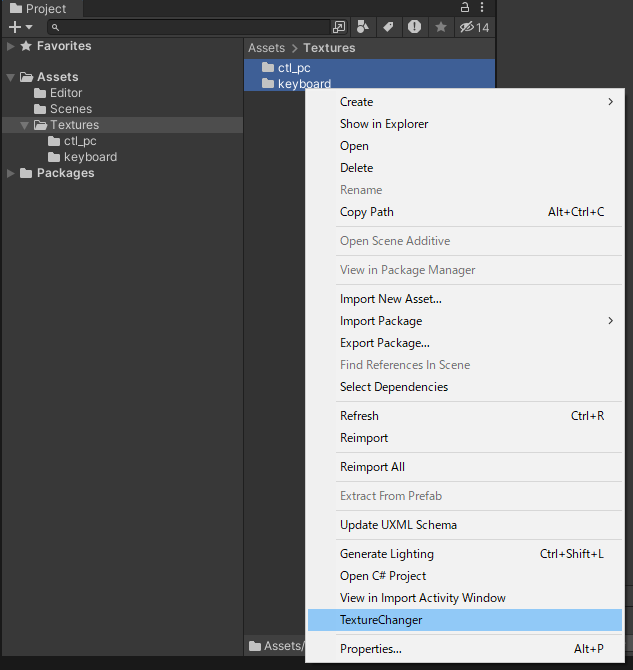Collapse the Textures folder arrow
The height and width of the screenshot is (670, 633).
pos(25,125)
